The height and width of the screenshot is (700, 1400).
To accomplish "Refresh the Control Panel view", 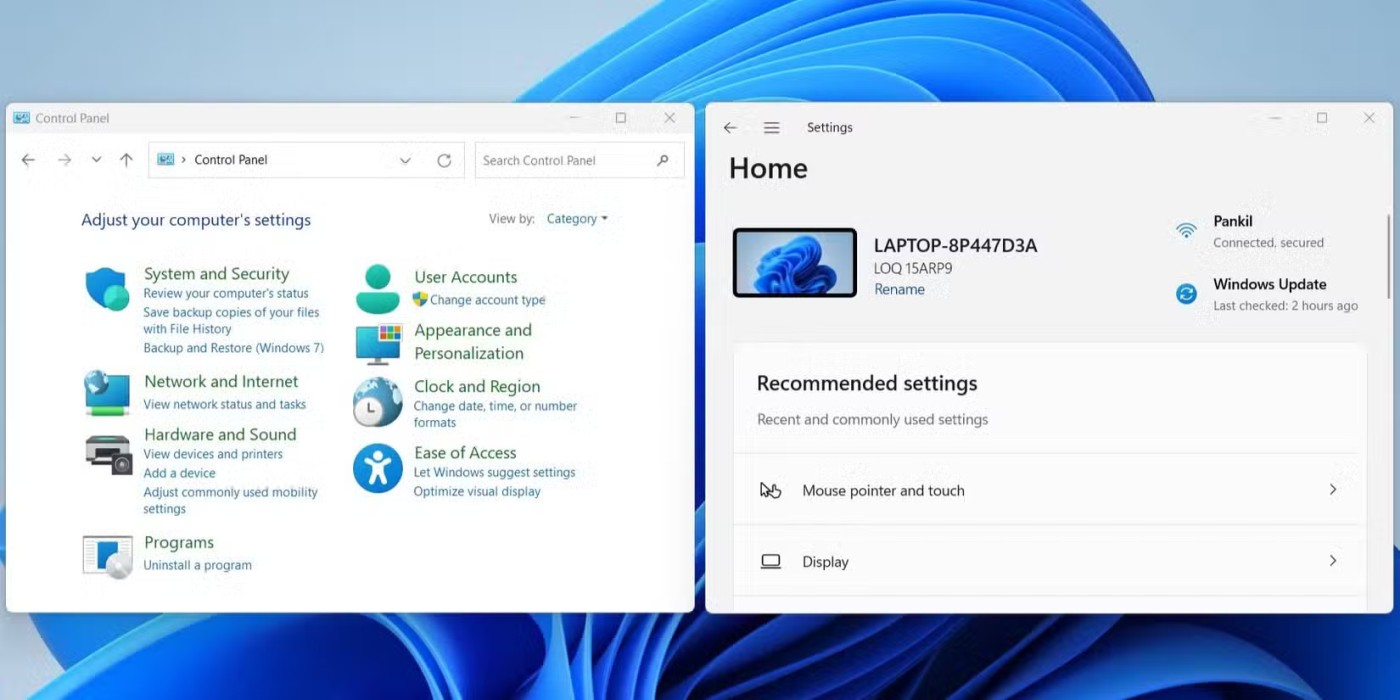I will point(444,160).
